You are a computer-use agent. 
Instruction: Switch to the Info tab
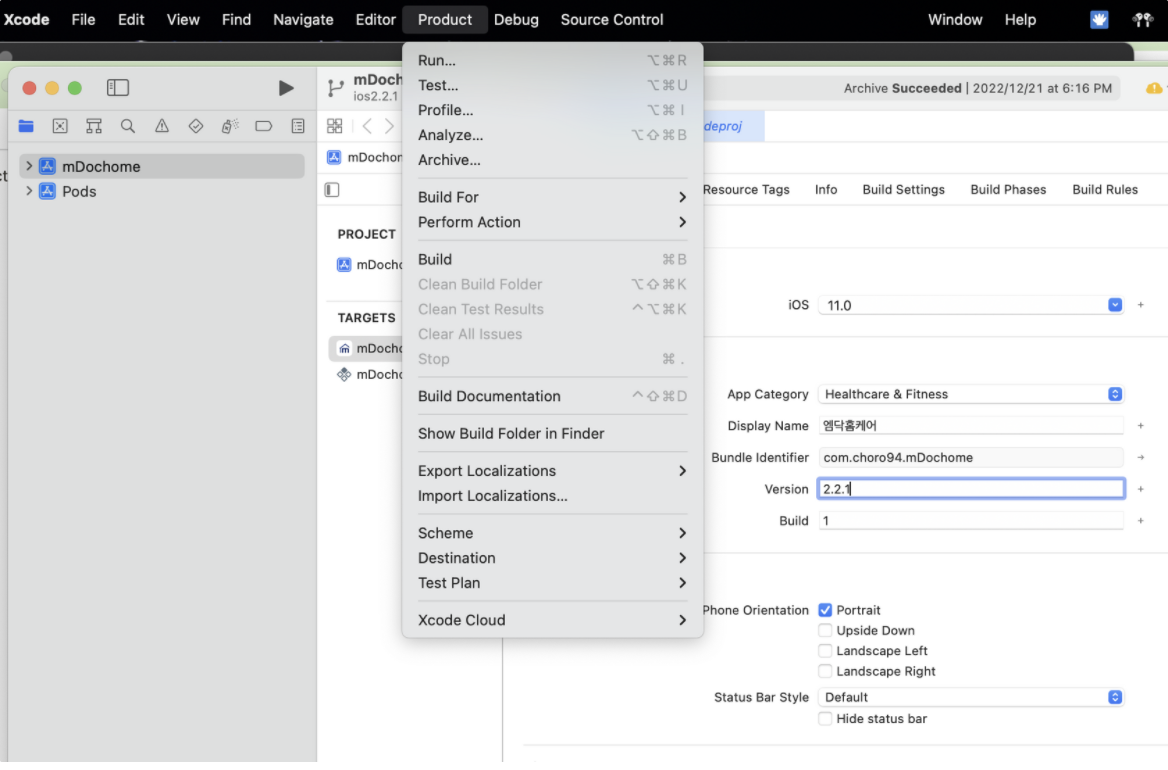tap(825, 189)
